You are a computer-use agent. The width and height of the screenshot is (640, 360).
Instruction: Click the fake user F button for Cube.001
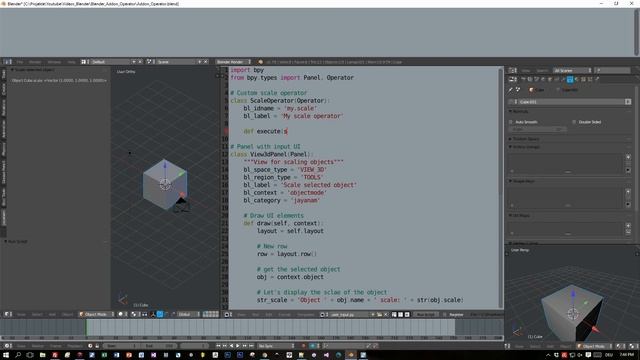point(628,102)
